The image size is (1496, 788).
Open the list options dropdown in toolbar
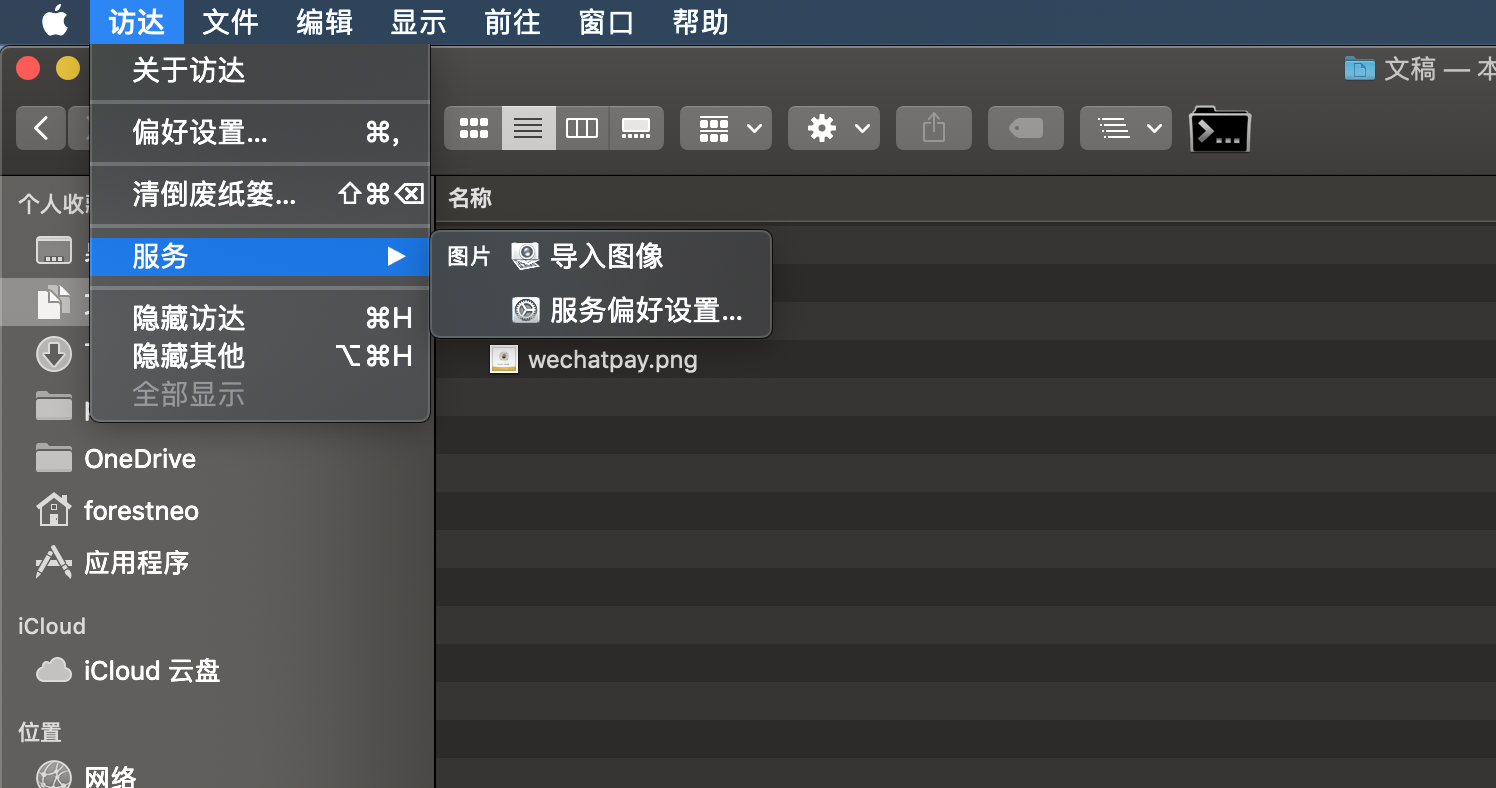1126,128
